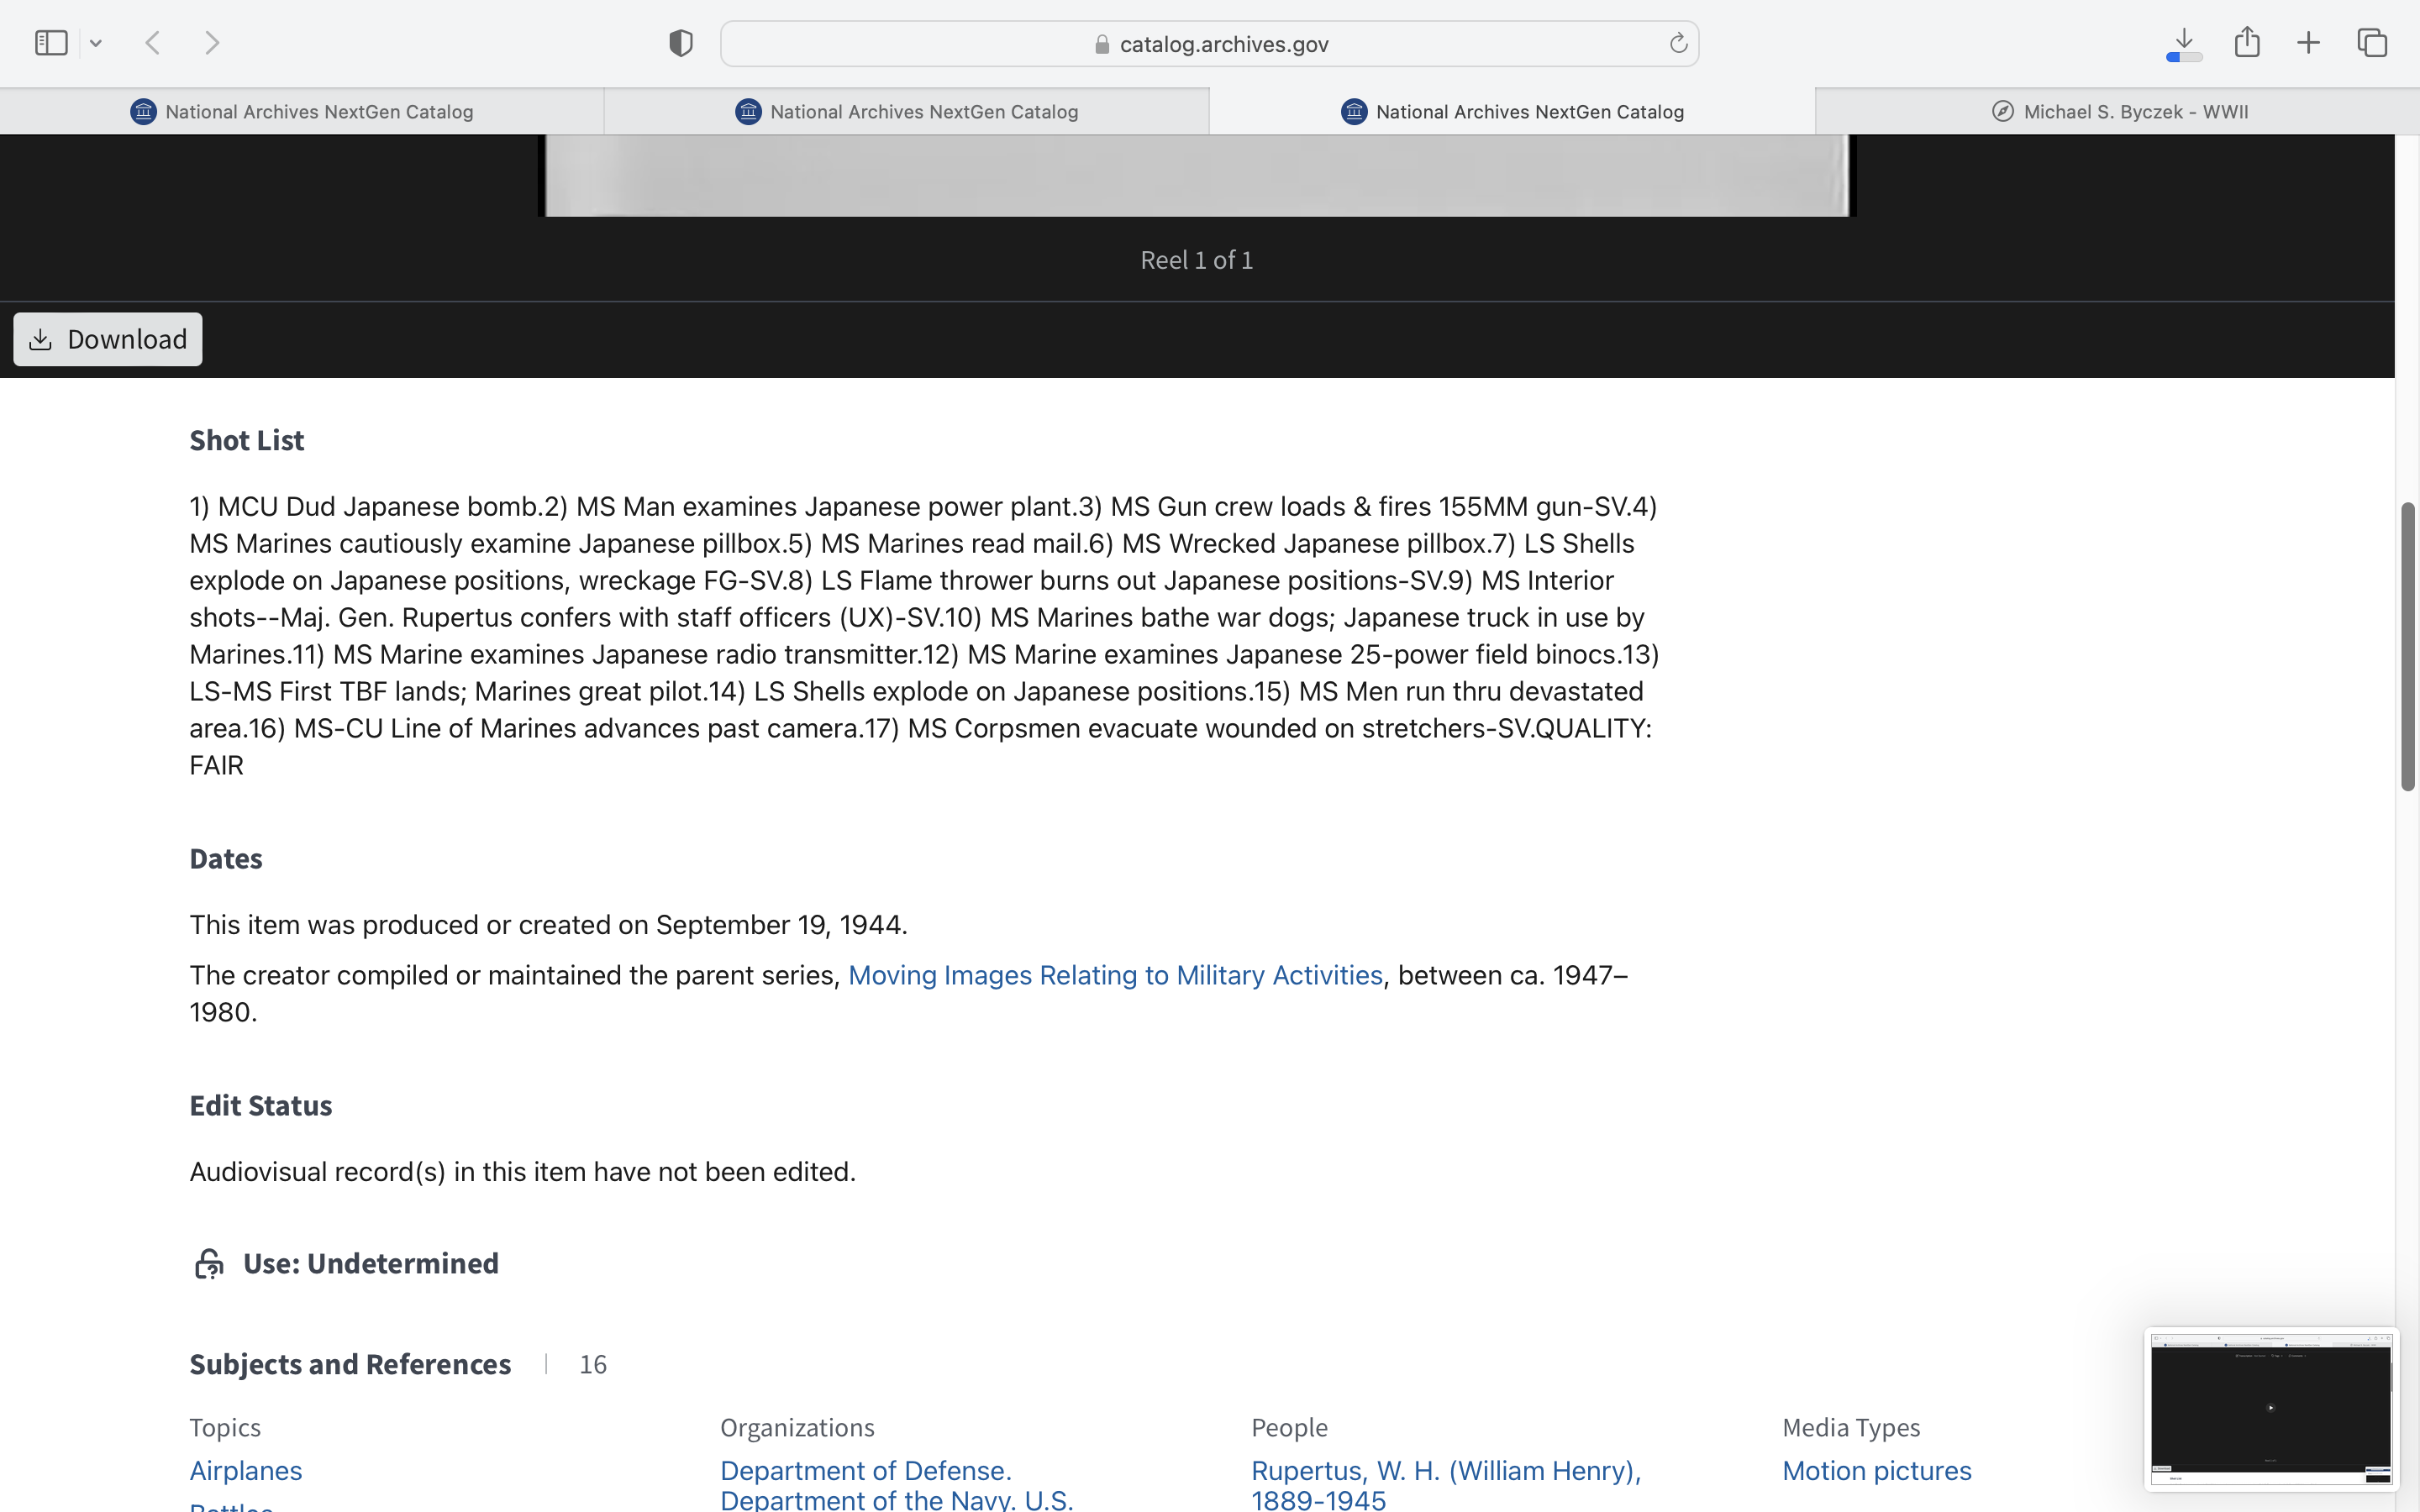Viewport: 2420px width, 1512px height.
Task: Open a new tab with the plus icon
Action: click(2308, 43)
